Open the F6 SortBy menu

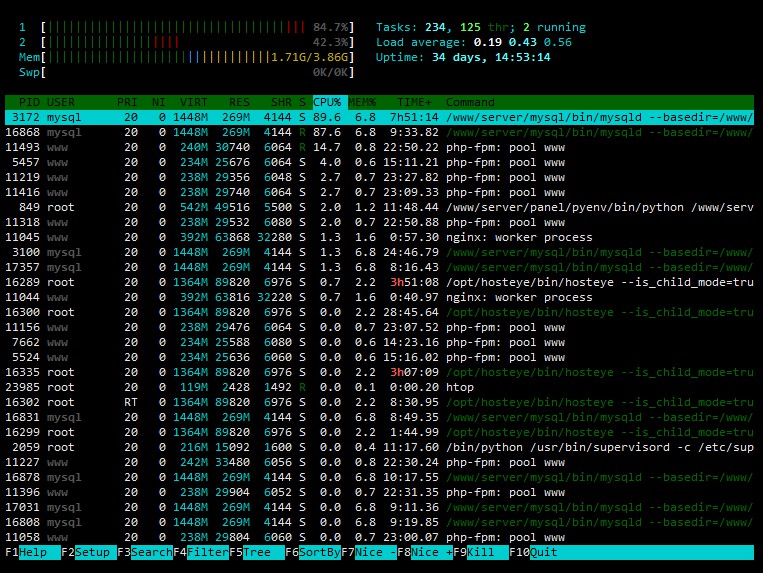(313, 553)
